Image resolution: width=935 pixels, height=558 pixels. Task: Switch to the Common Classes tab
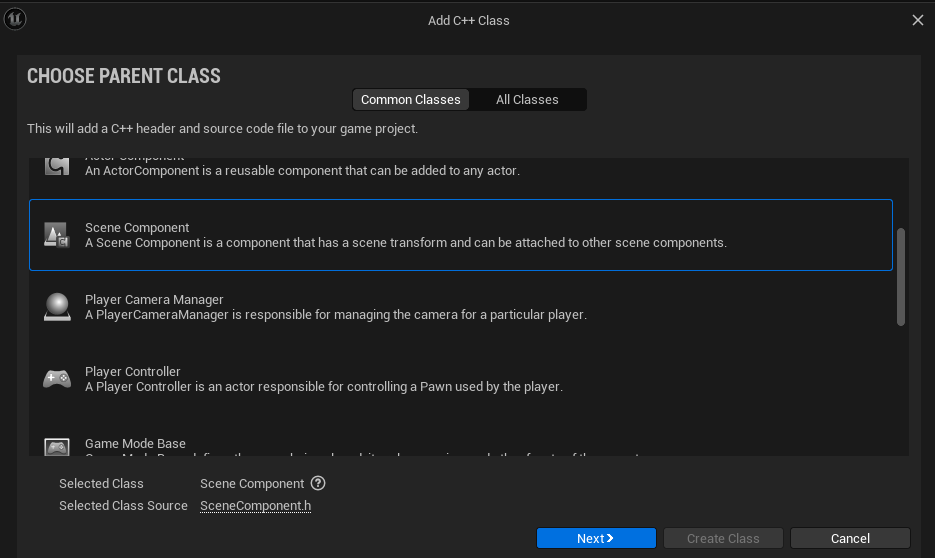coord(411,100)
